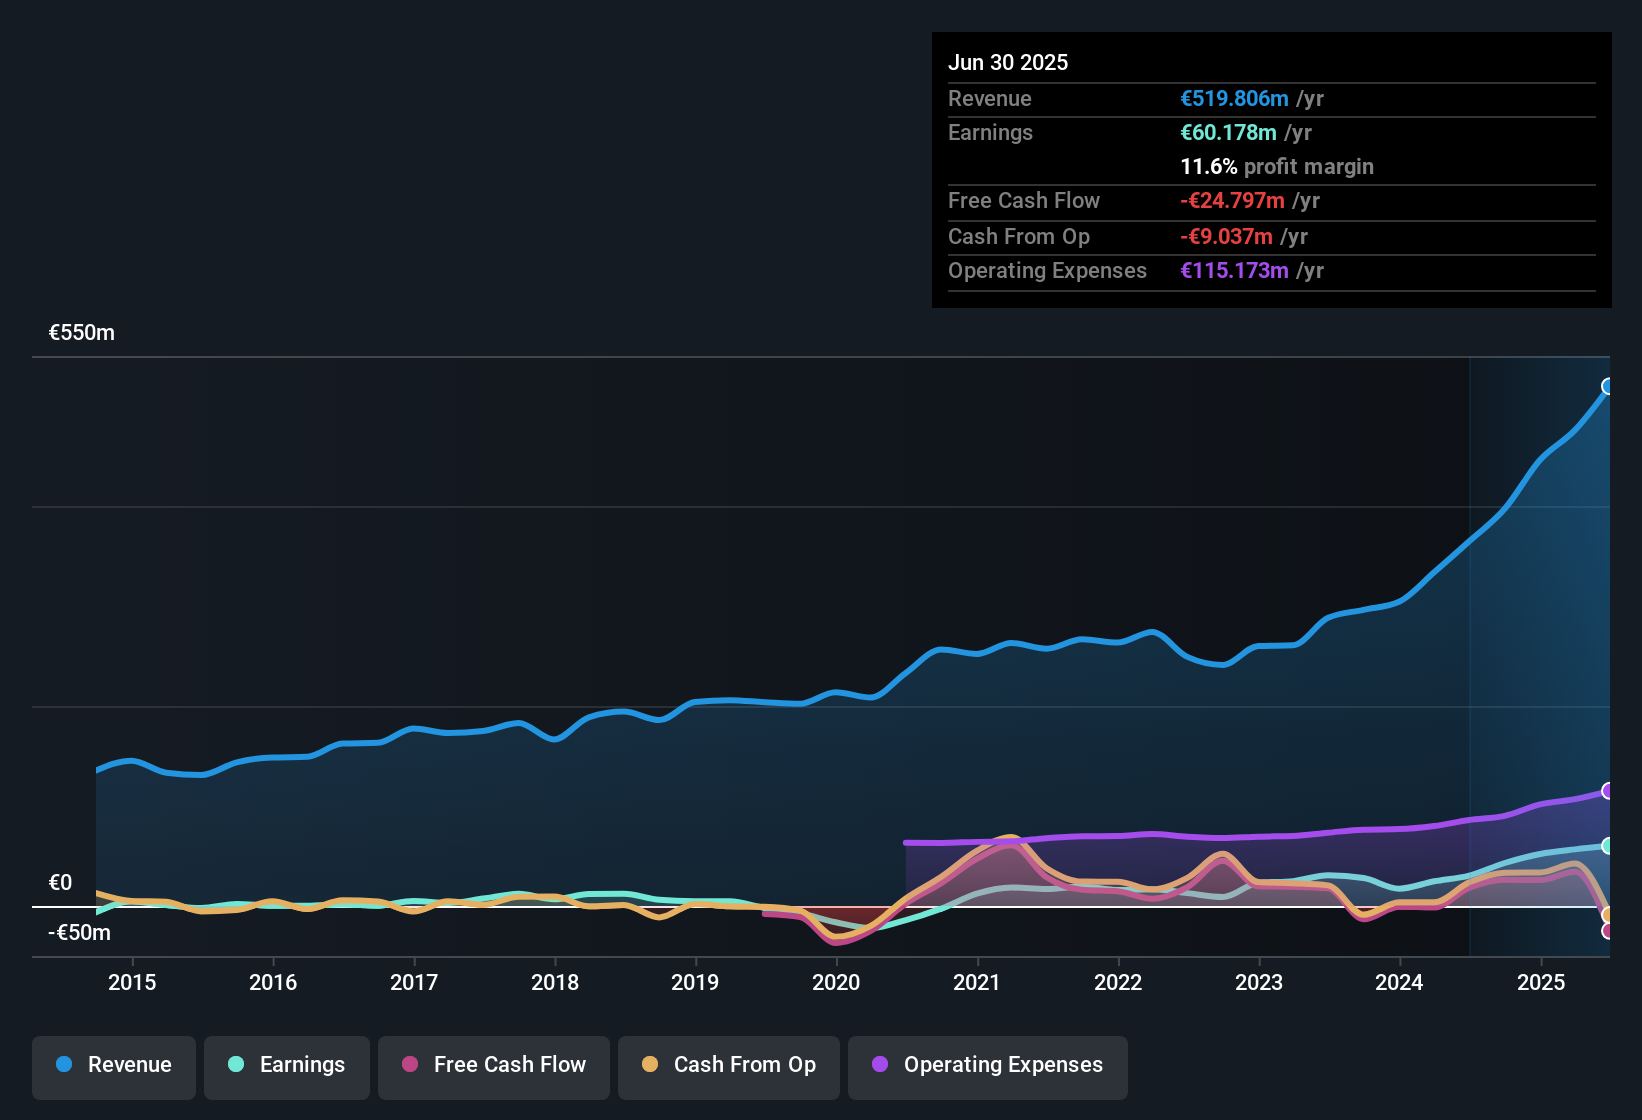
Task: Toggle the Operating Expenses series visibility
Action: pos(988,1065)
